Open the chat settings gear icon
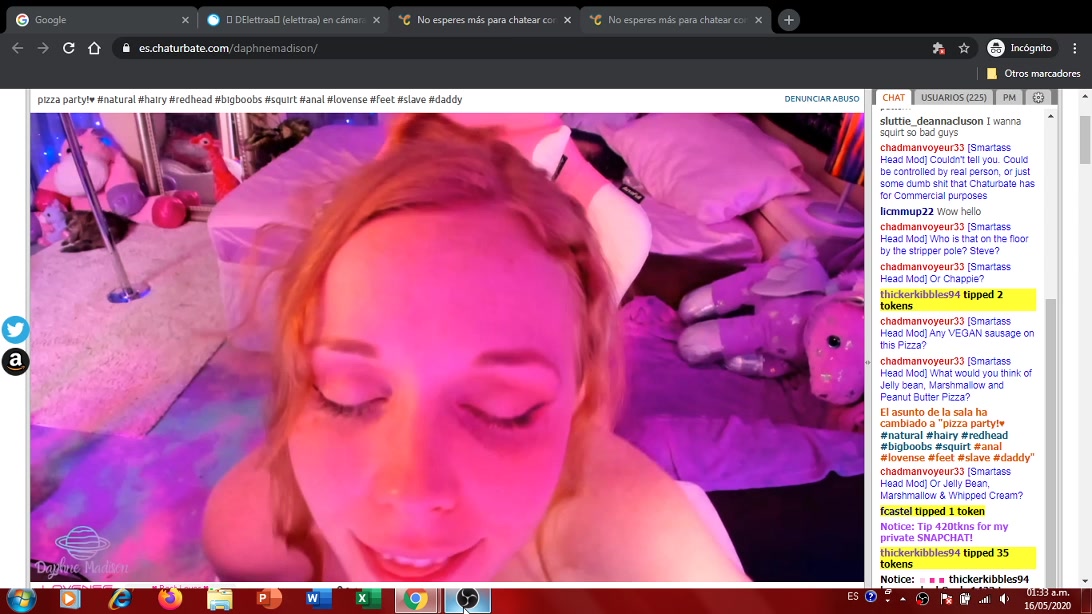Viewport: 1092px width, 614px height. [x=1038, y=98]
